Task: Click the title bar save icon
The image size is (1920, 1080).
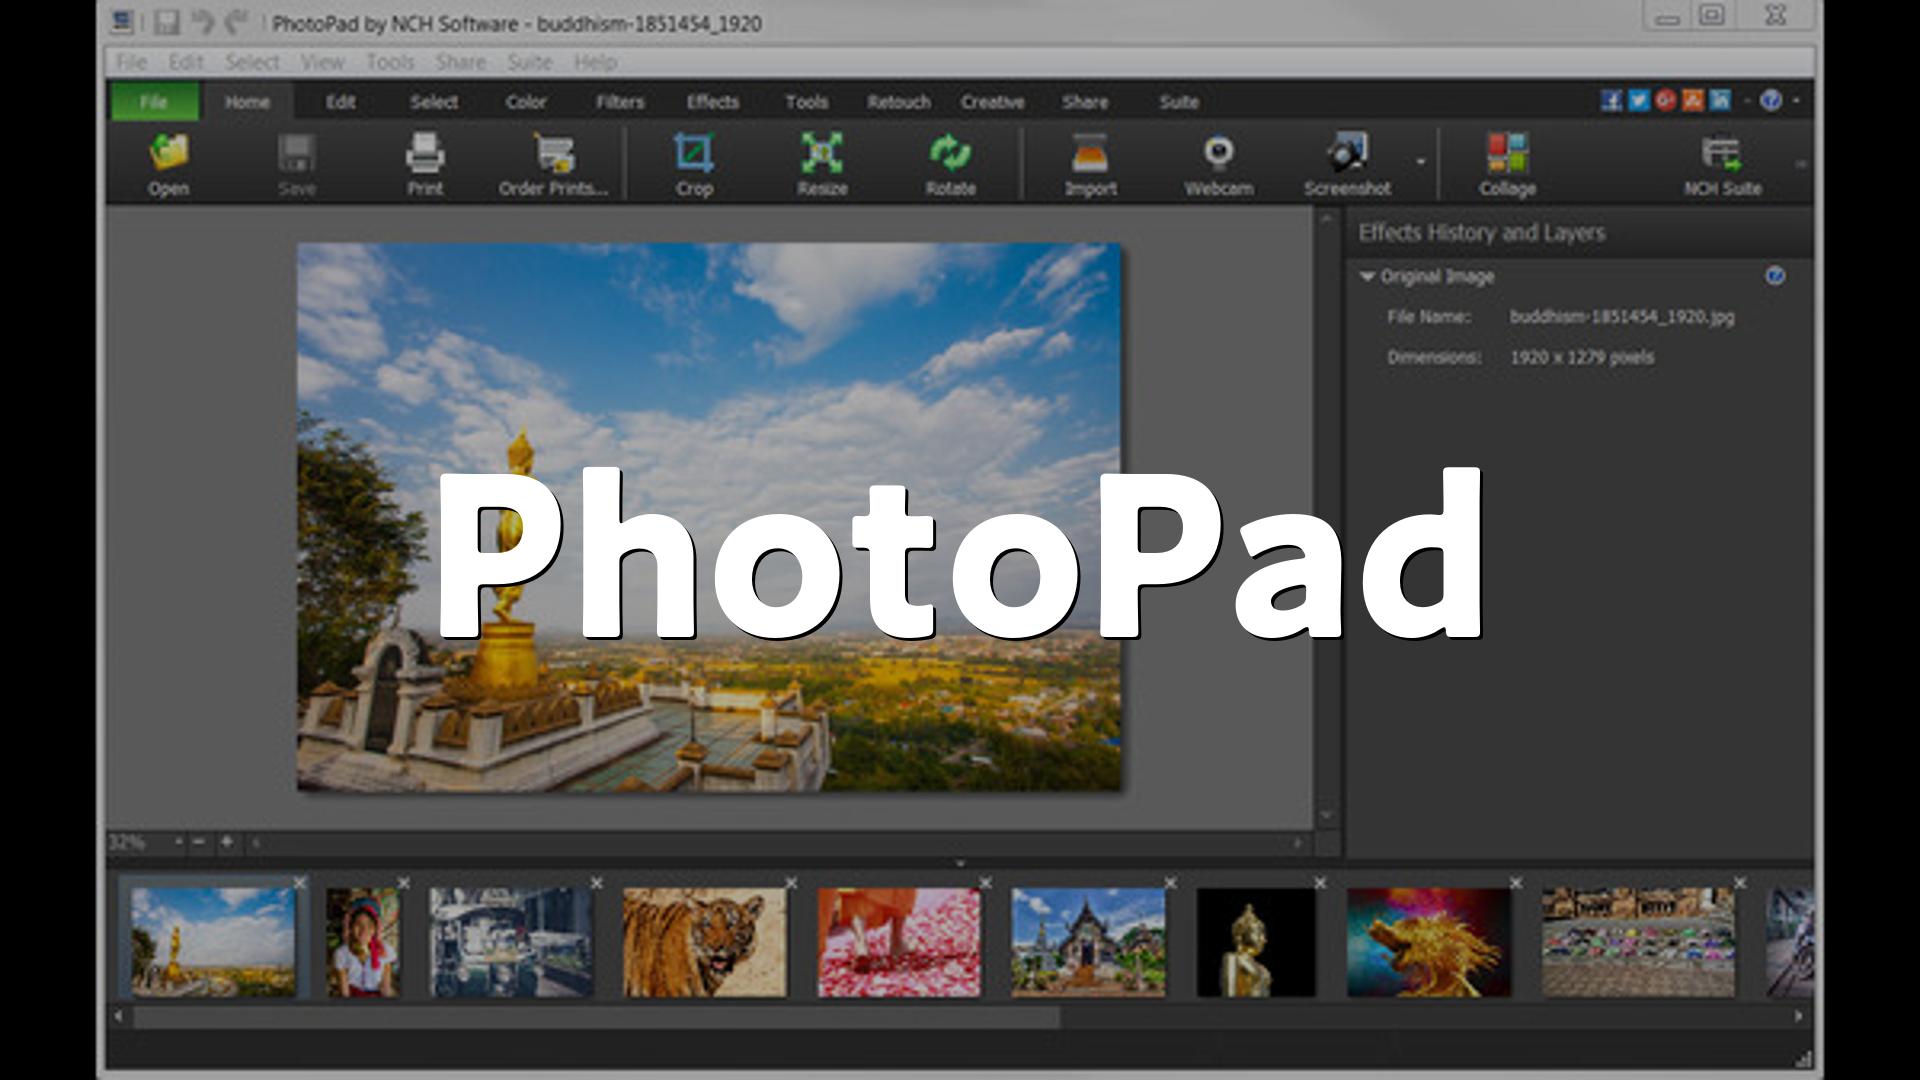Action: [x=167, y=22]
